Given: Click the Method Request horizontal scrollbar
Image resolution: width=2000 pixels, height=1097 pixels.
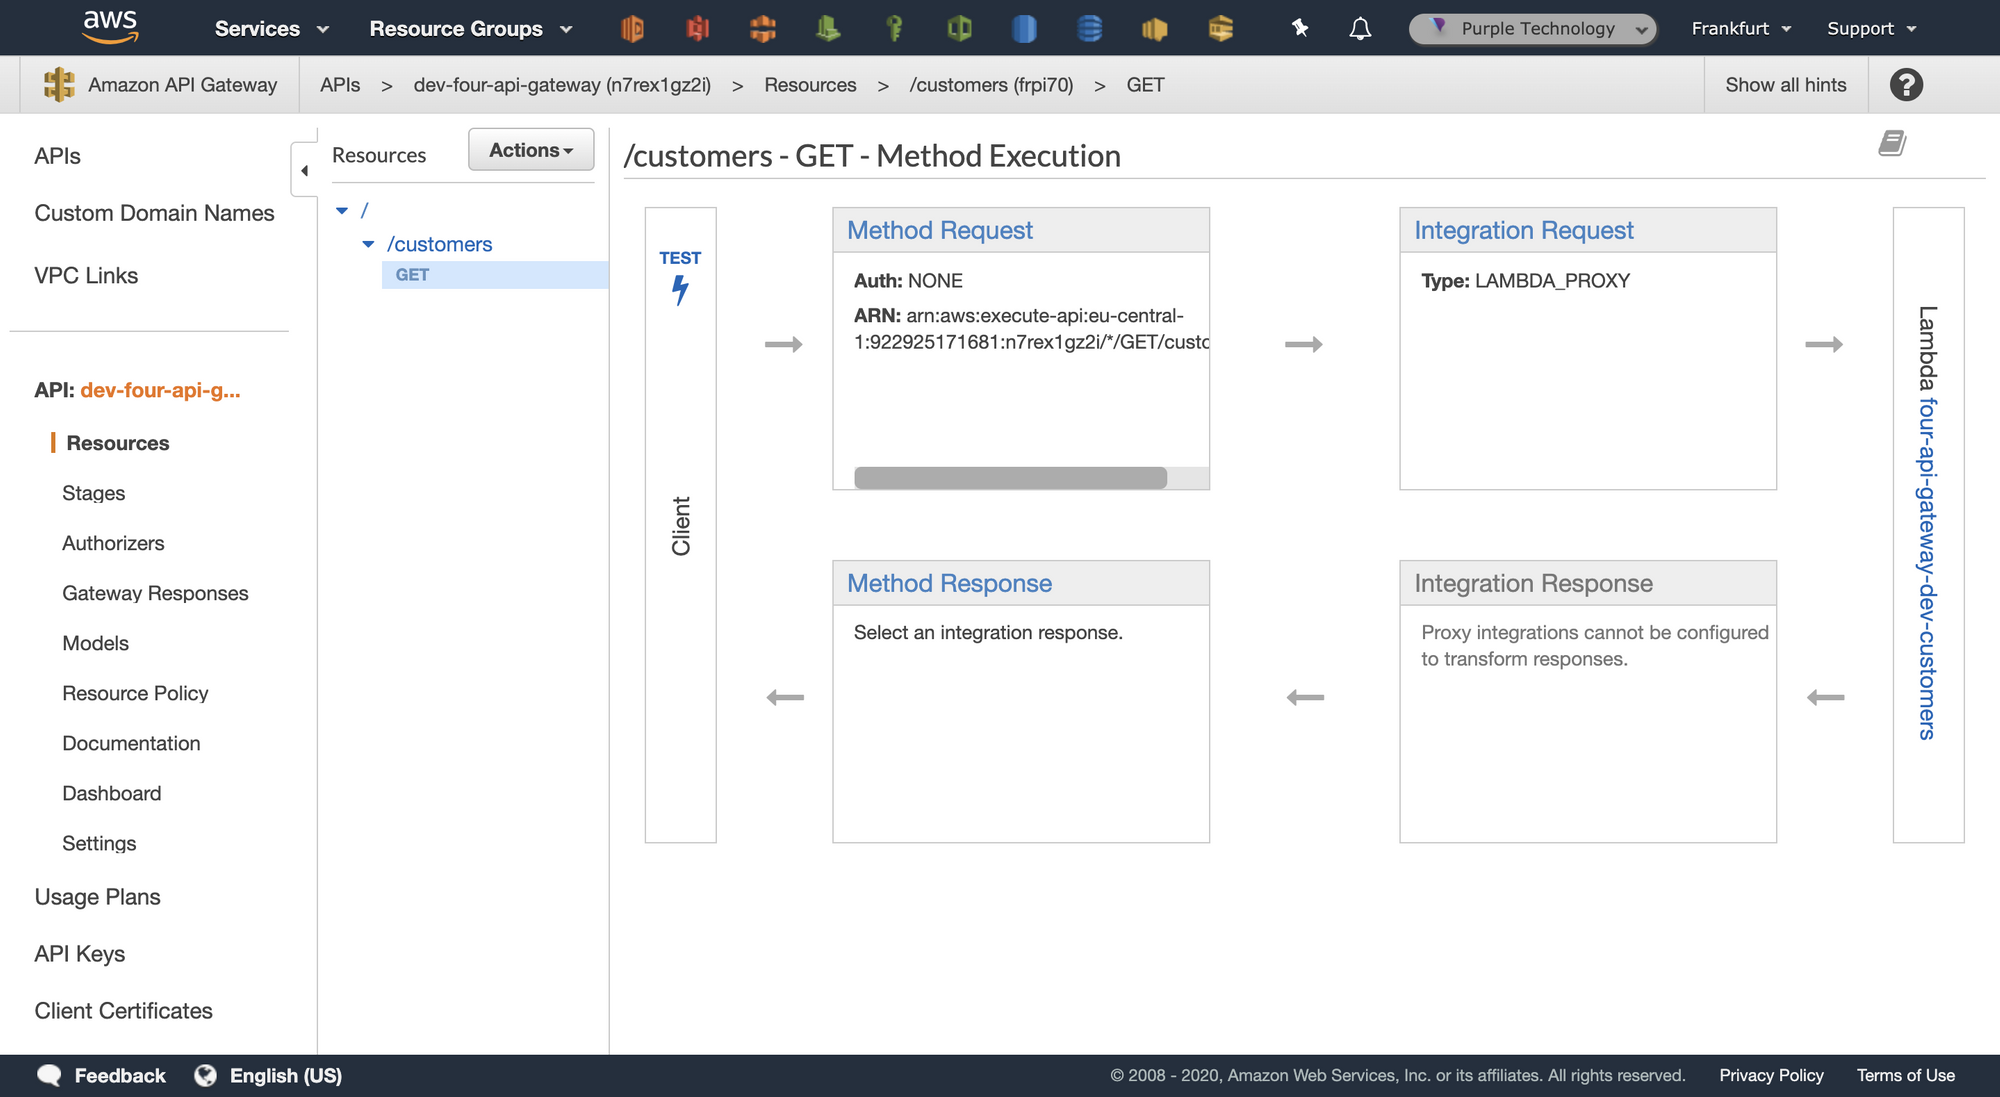Looking at the screenshot, I should 1010,478.
